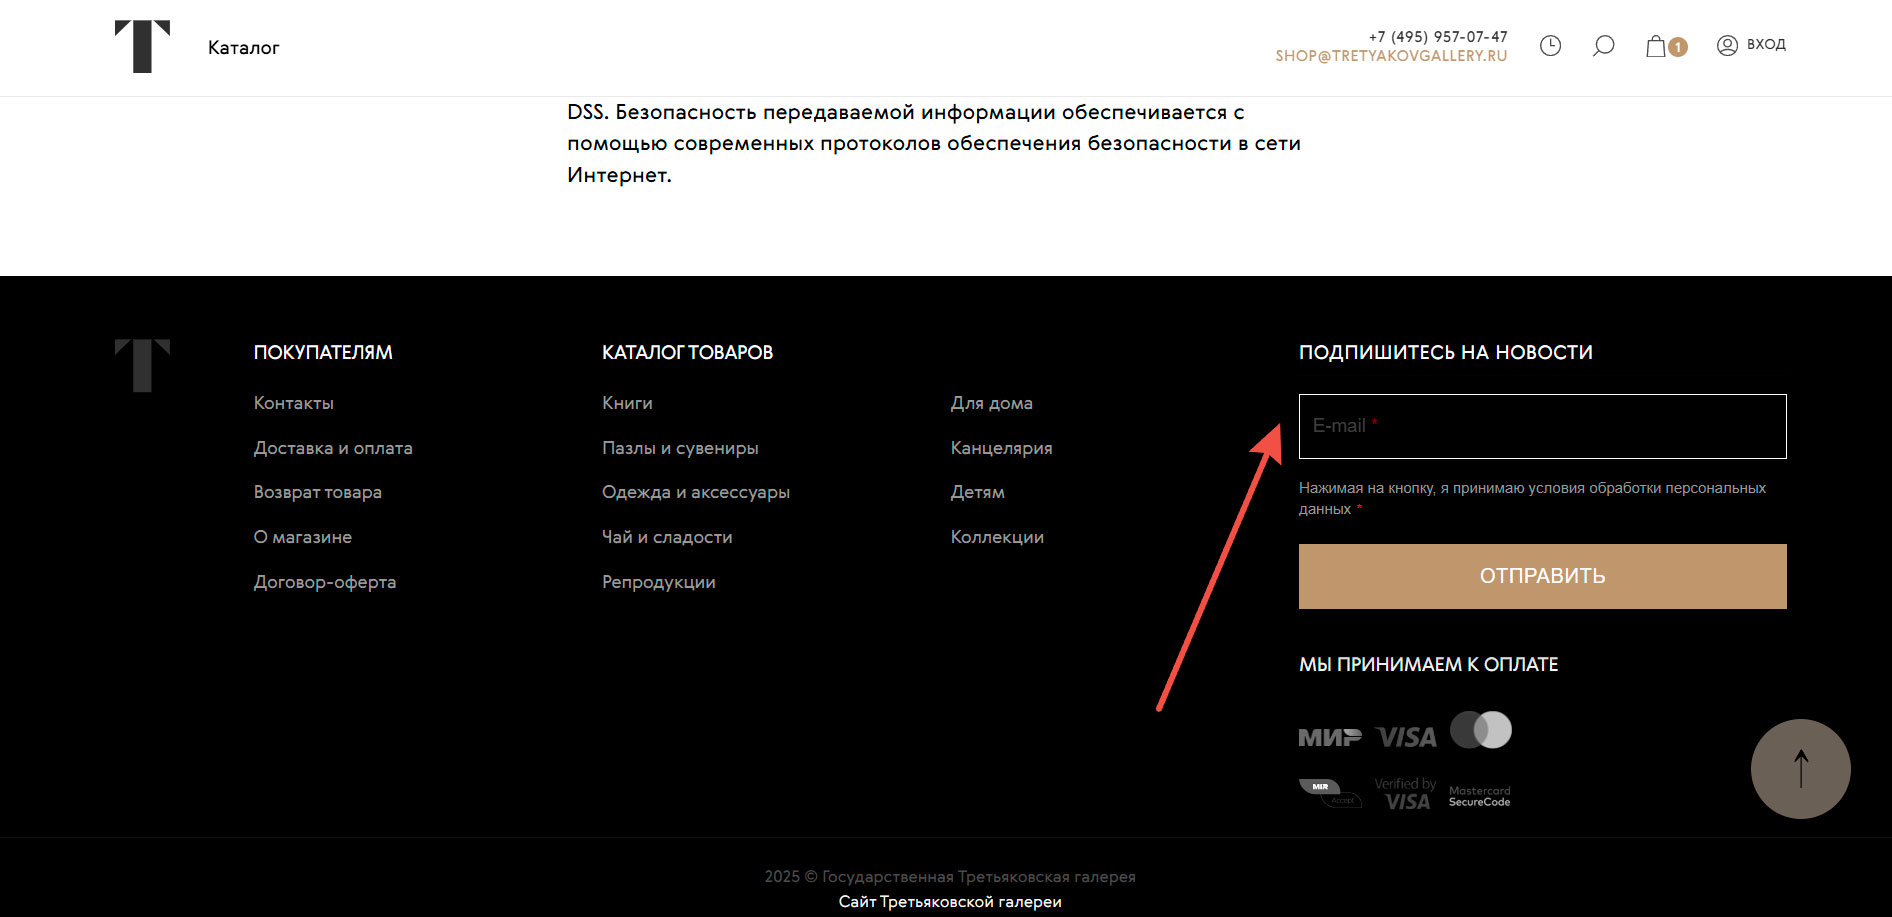
Task: Open Сайт Третьяковской галереи link
Action: click(950, 902)
